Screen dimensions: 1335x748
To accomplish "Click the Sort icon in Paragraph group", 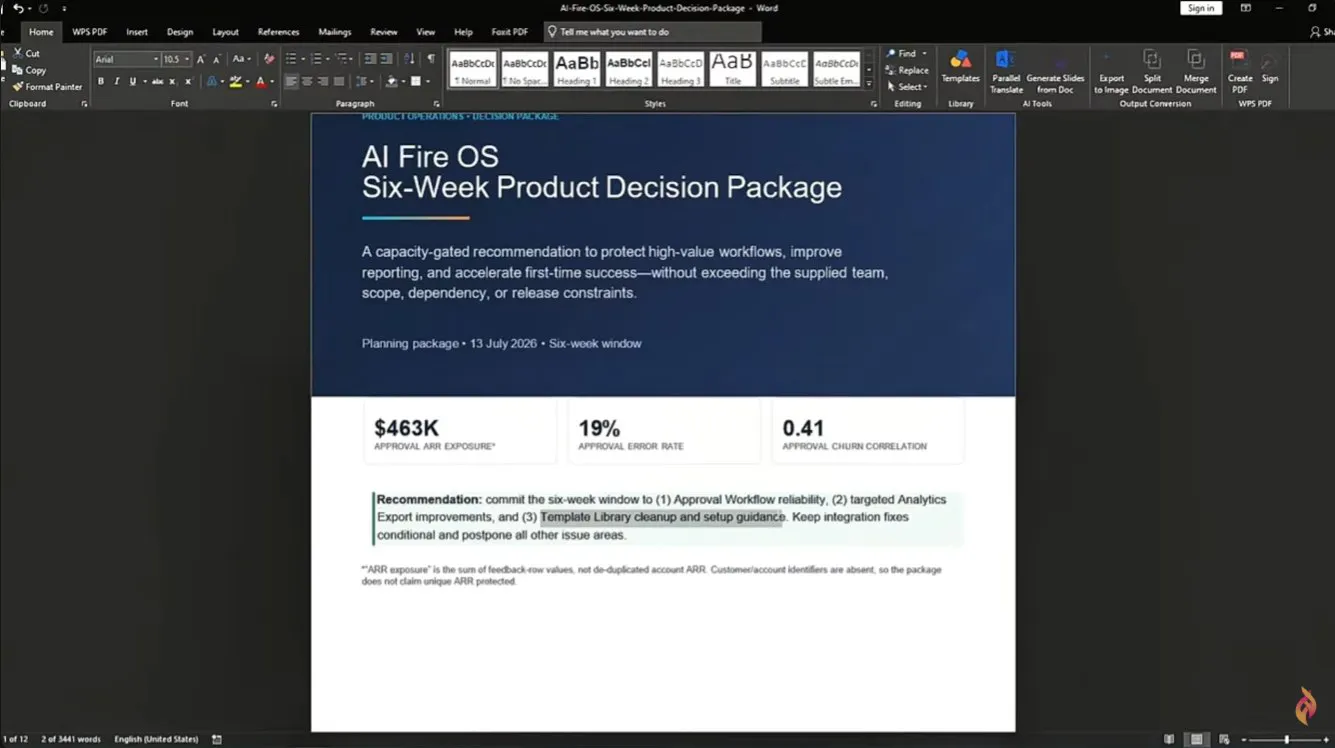I will (x=409, y=59).
